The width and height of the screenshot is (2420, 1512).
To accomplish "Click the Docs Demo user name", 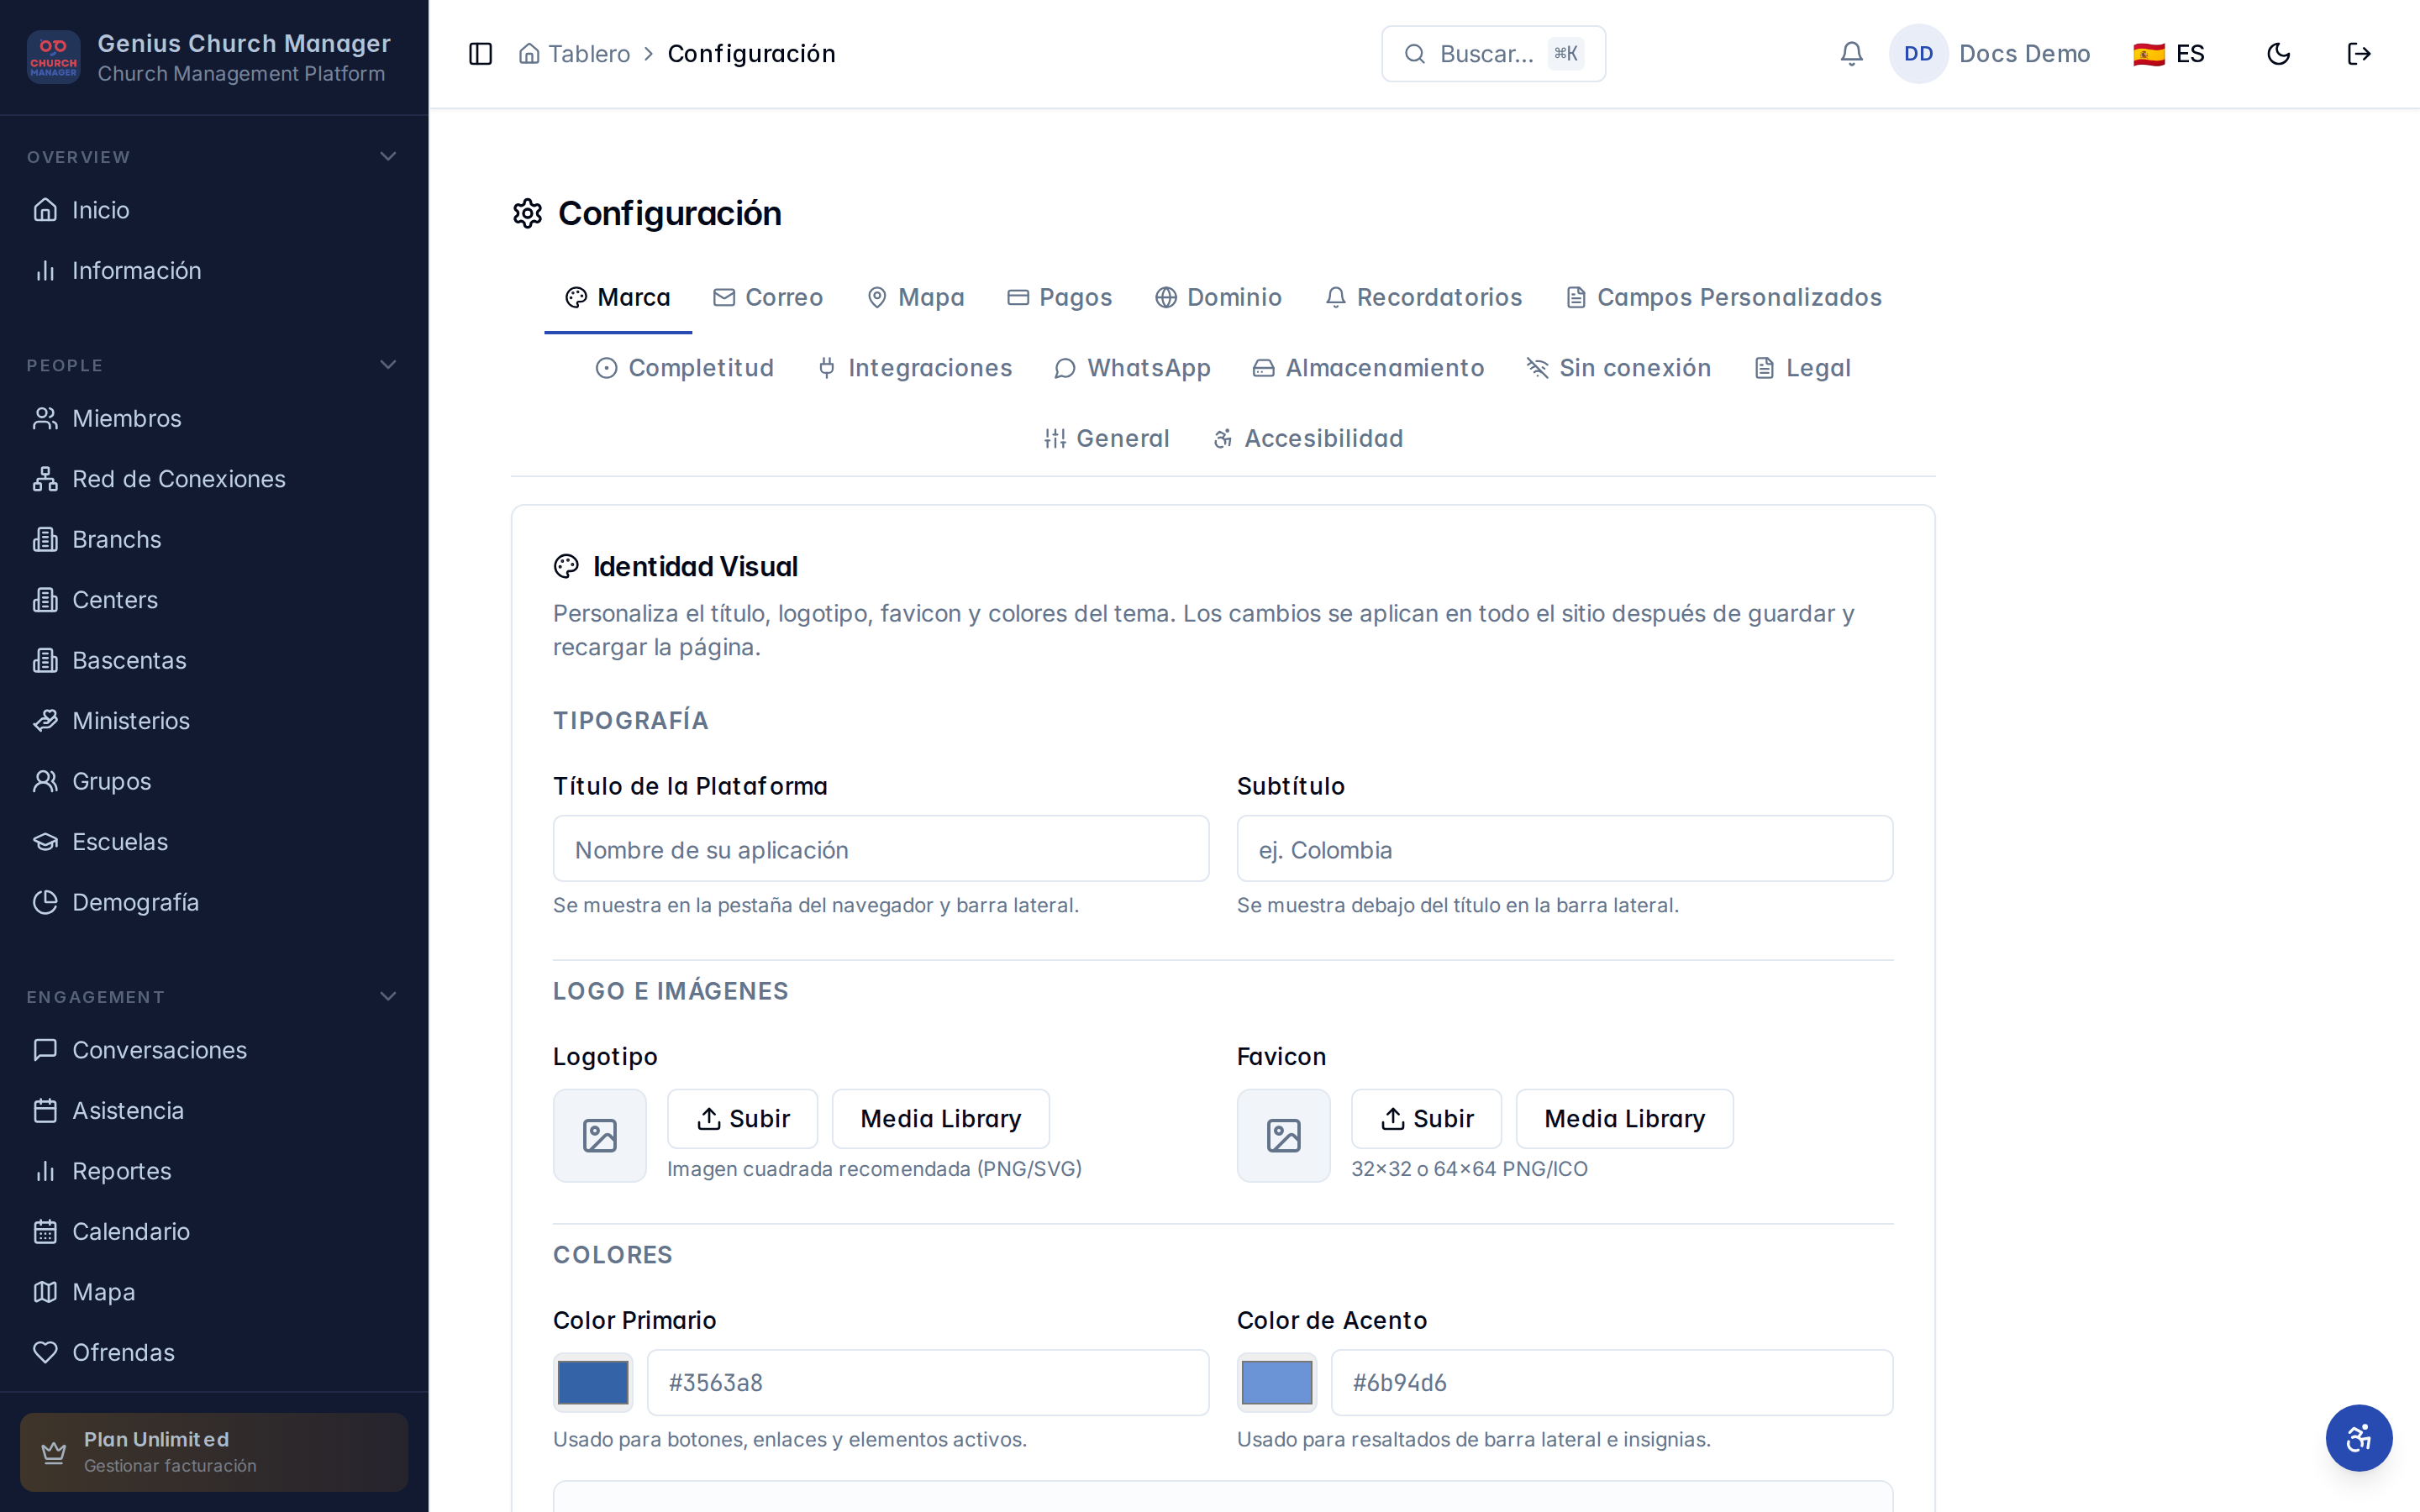I will coord(2024,54).
